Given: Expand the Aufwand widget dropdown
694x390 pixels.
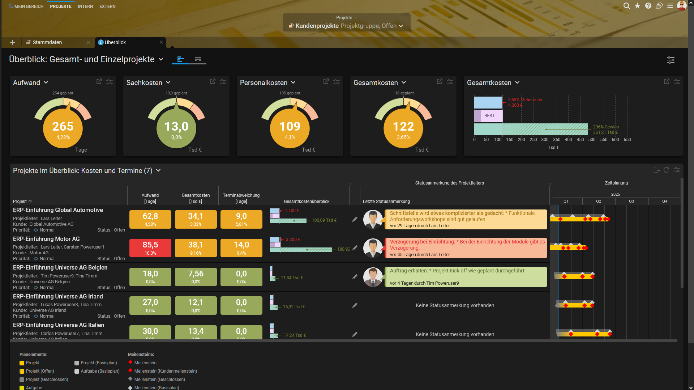Looking at the screenshot, I should tap(46, 82).
